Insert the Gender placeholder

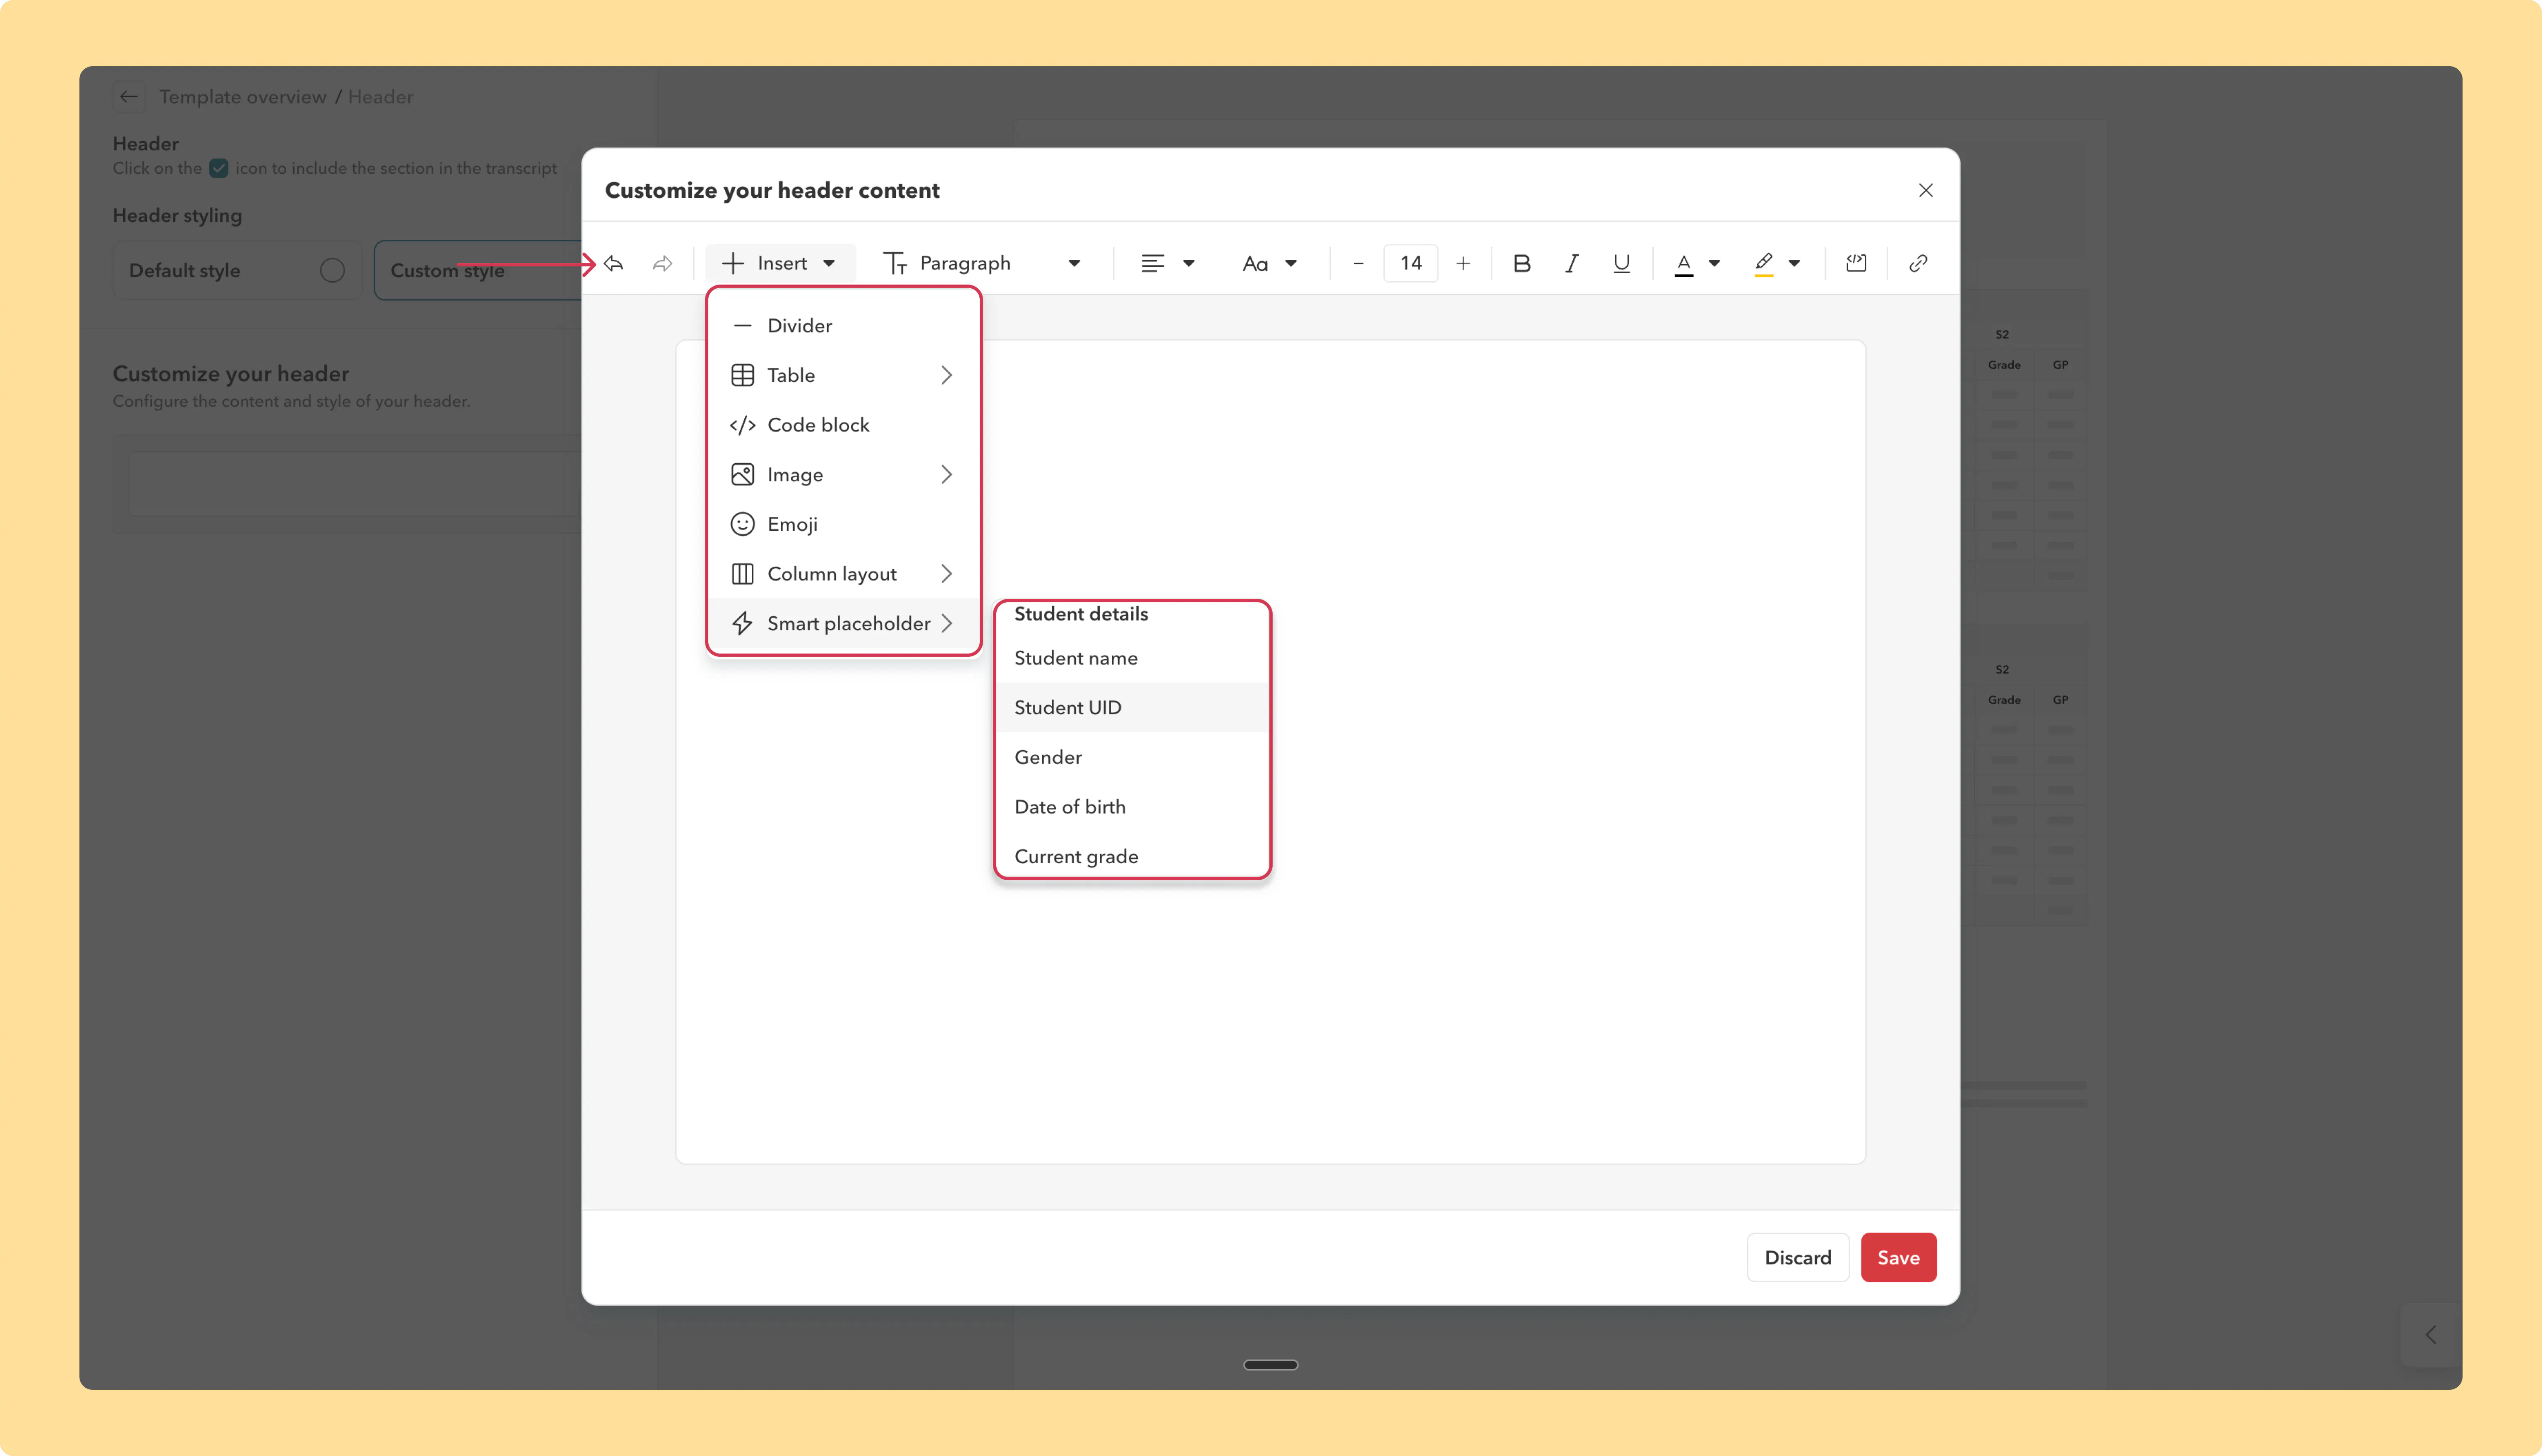pyautogui.click(x=1133, y=757)
